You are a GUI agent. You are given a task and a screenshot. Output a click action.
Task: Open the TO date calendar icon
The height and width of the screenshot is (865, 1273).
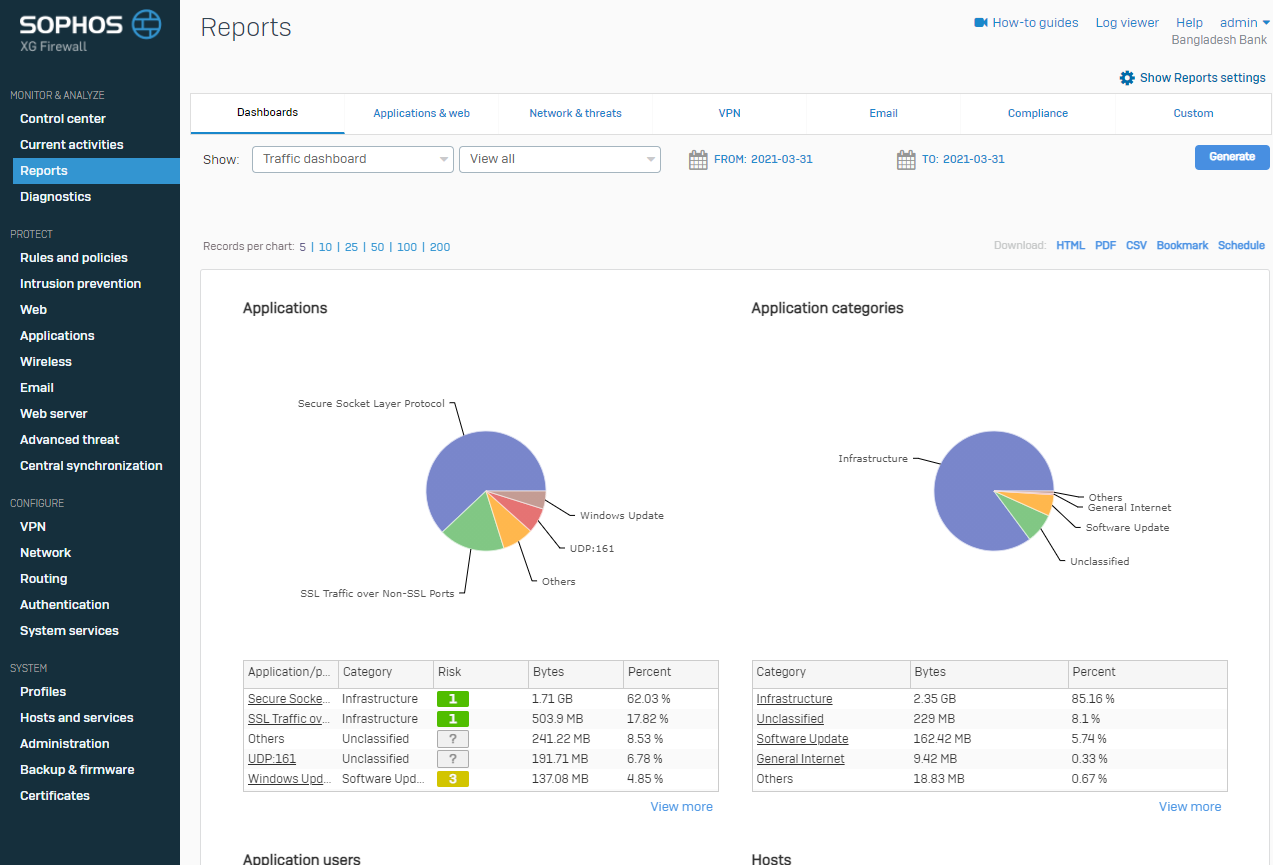point(906,160)
